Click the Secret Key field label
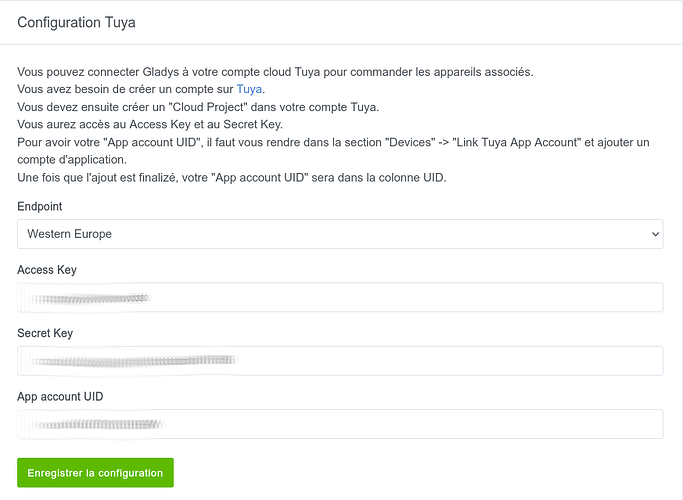This screenshot has height=500, width=683. 45,333
